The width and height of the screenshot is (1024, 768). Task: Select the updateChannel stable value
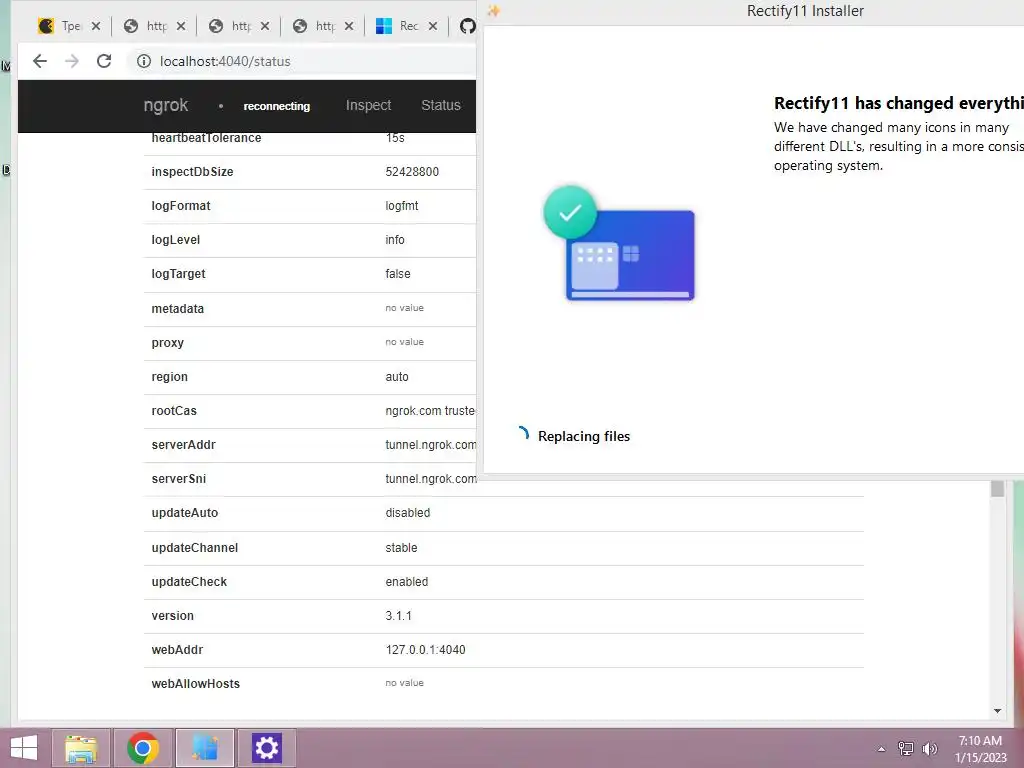coord(401,547)
